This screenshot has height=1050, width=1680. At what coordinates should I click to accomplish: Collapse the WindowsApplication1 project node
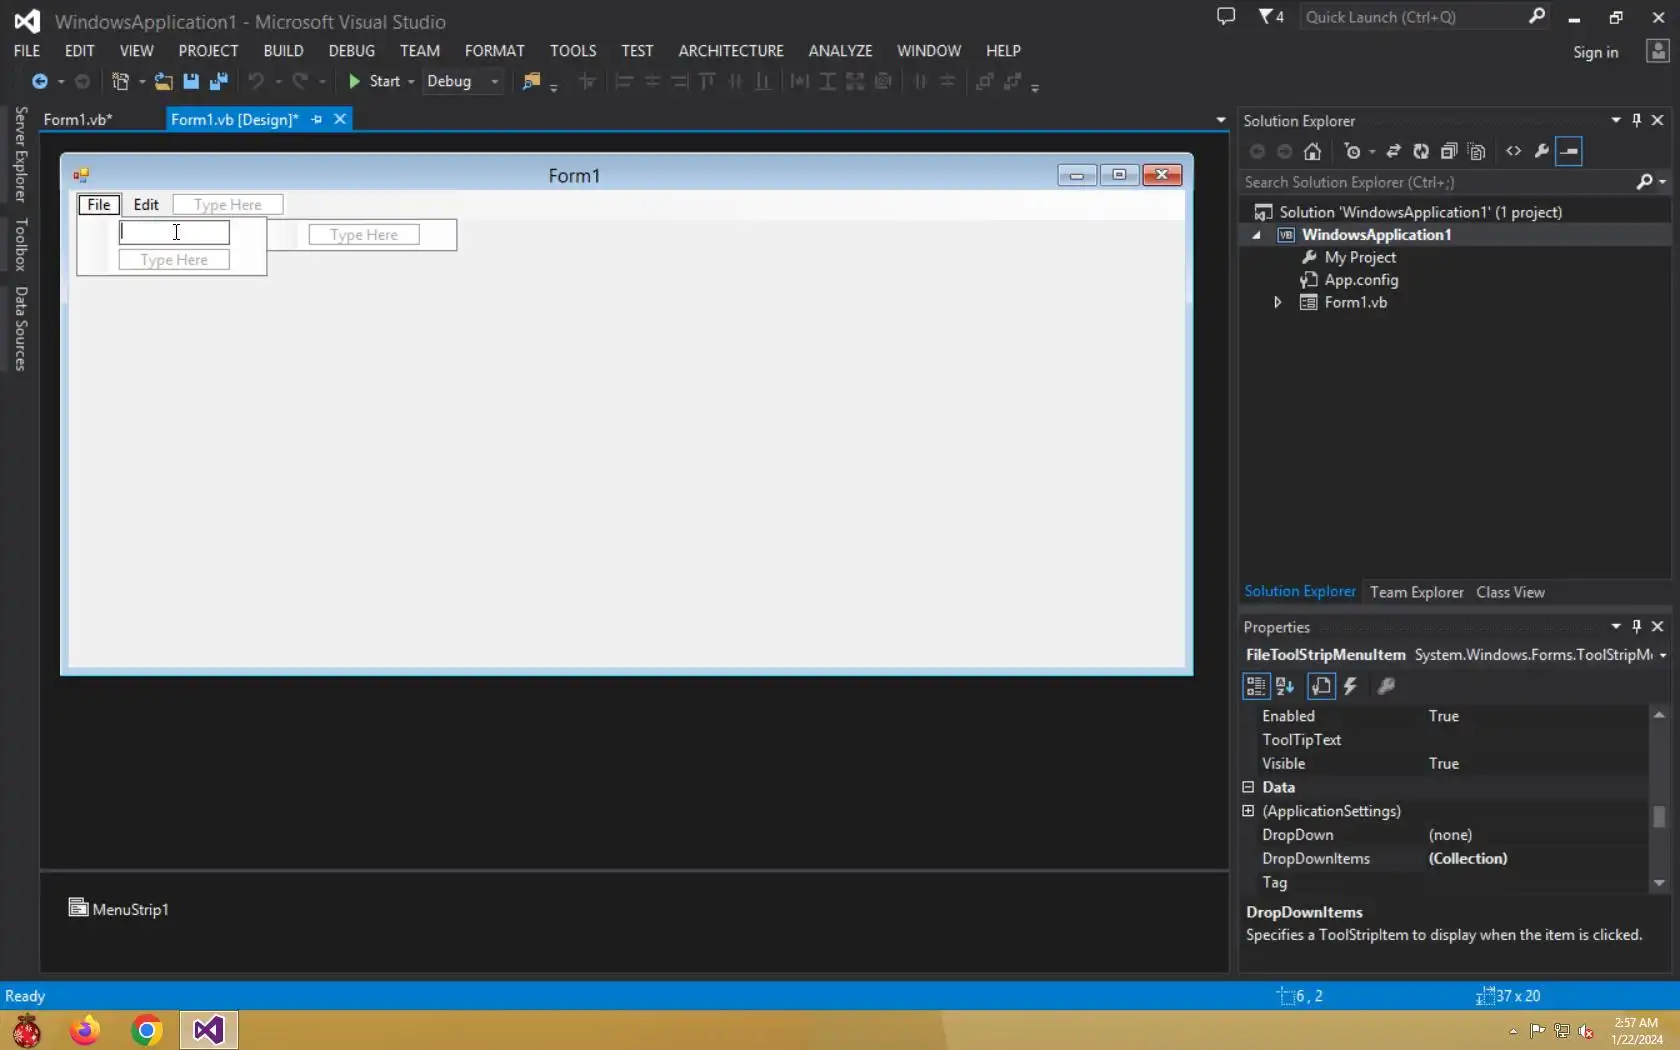[x=1257, y=235]
